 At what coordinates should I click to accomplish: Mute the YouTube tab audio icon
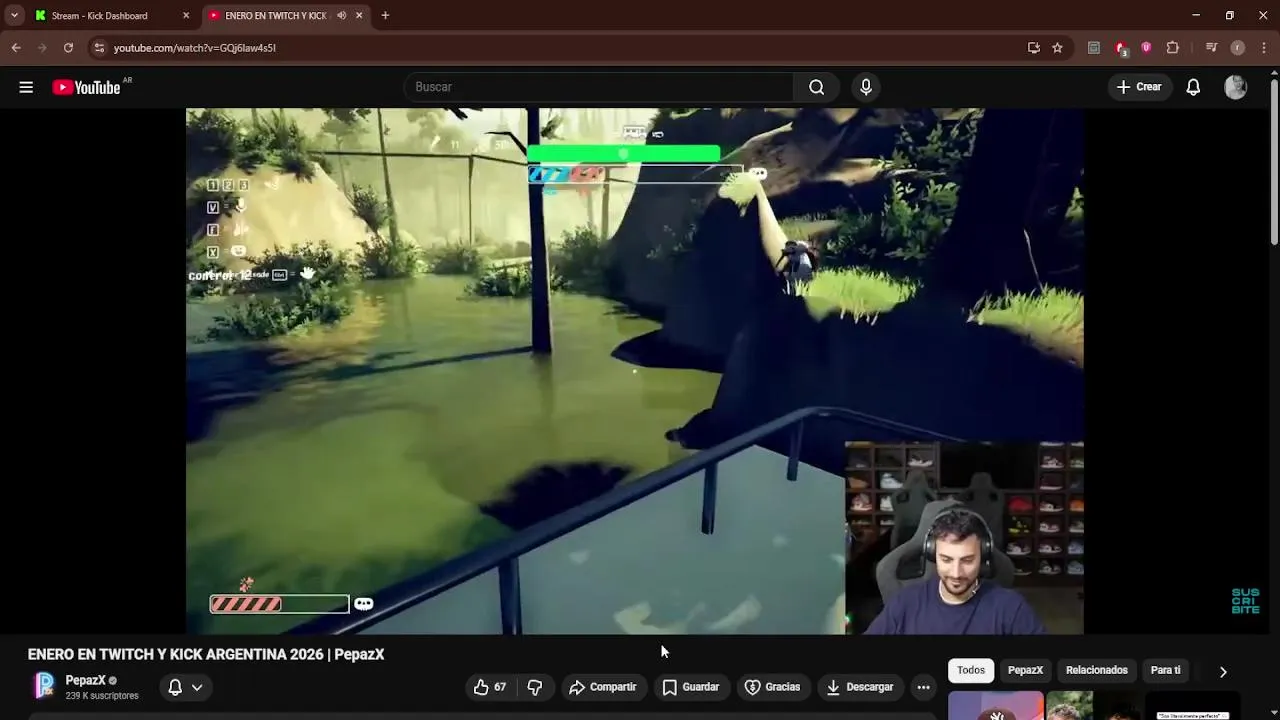tap(342, 16)
